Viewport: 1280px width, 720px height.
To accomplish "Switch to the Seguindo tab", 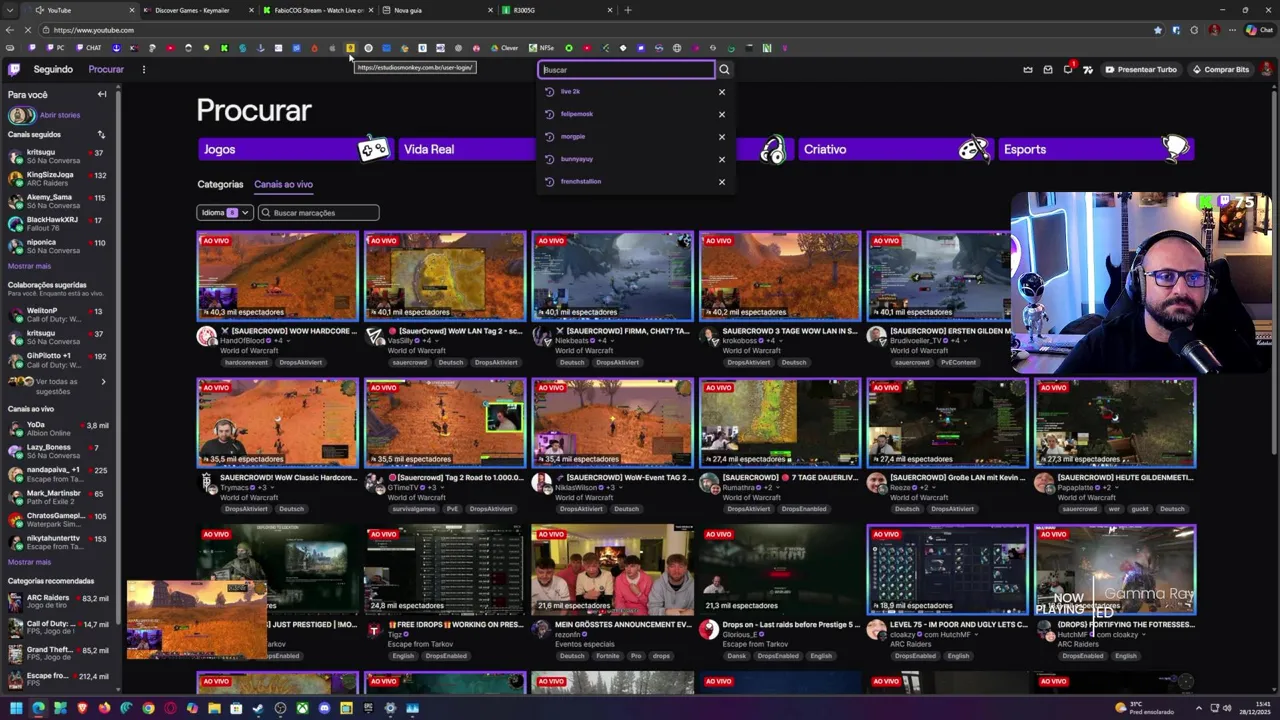I will [53, 69].
